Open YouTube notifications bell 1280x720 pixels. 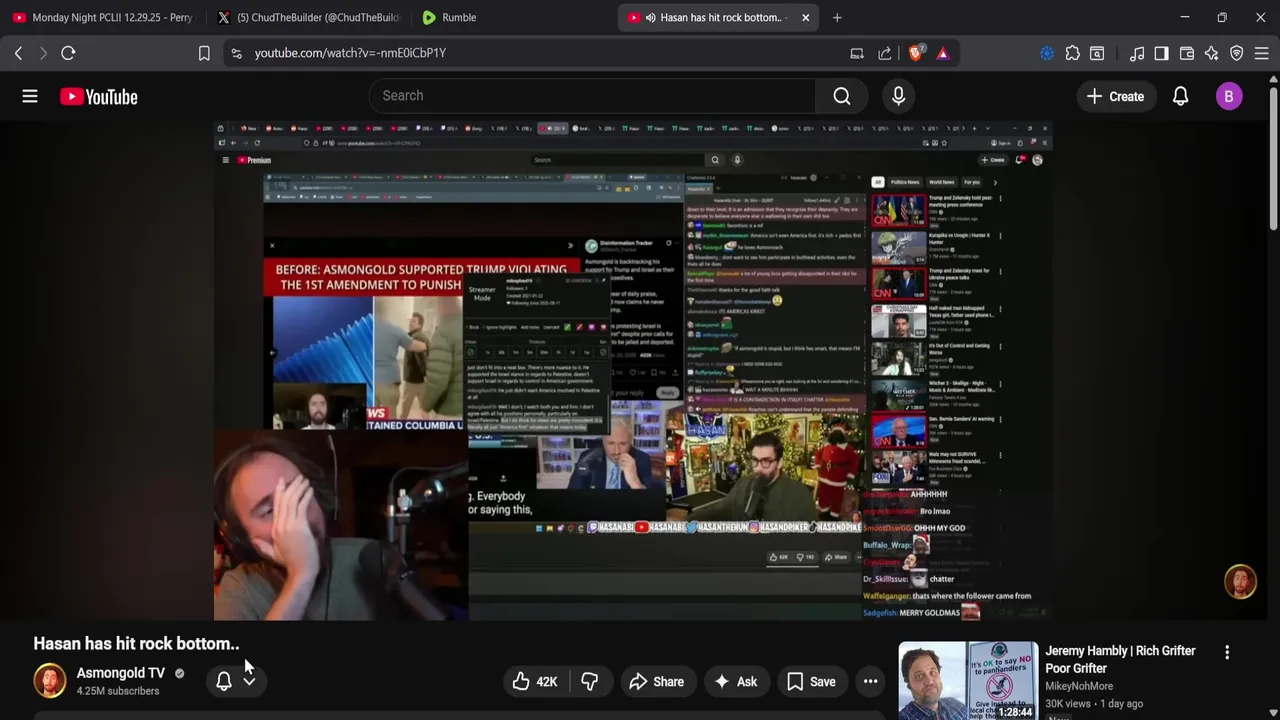coord(1181,96)
